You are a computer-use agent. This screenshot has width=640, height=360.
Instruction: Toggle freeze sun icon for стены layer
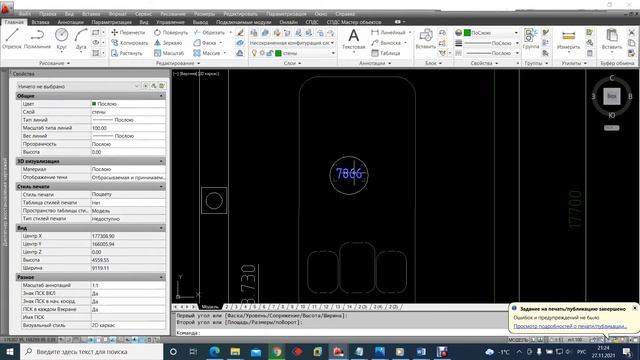[262, 53]
